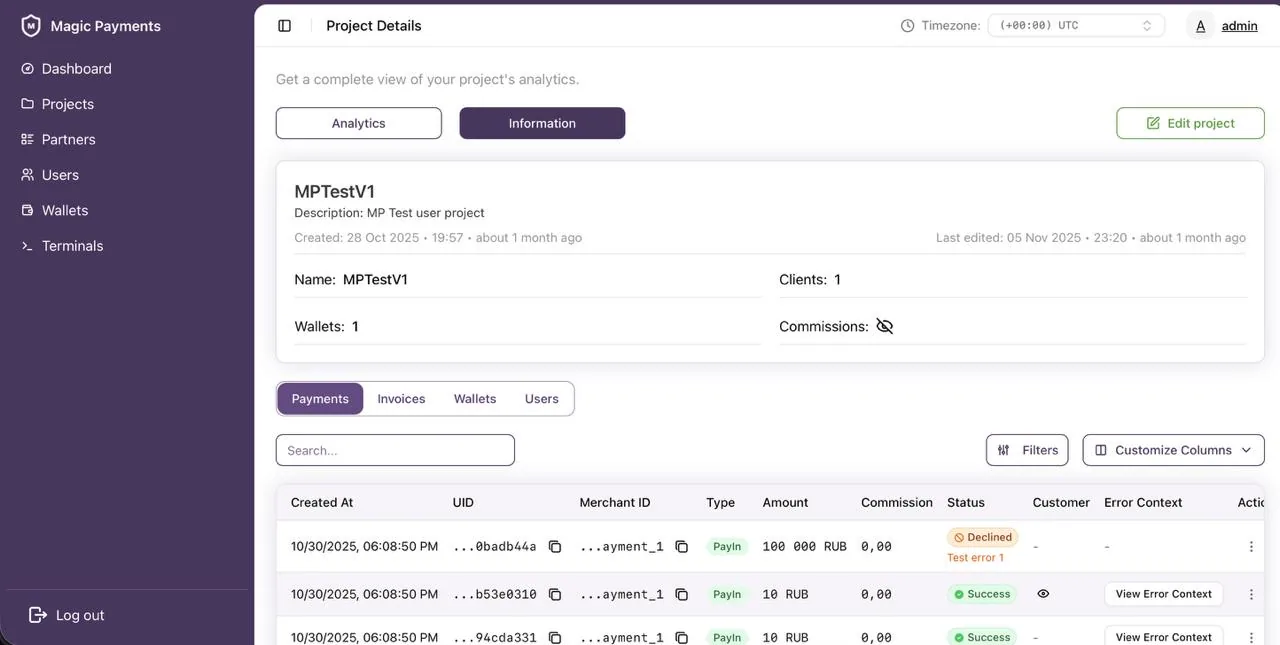Expand the Customize Columns dropdown

(1174, 450)
